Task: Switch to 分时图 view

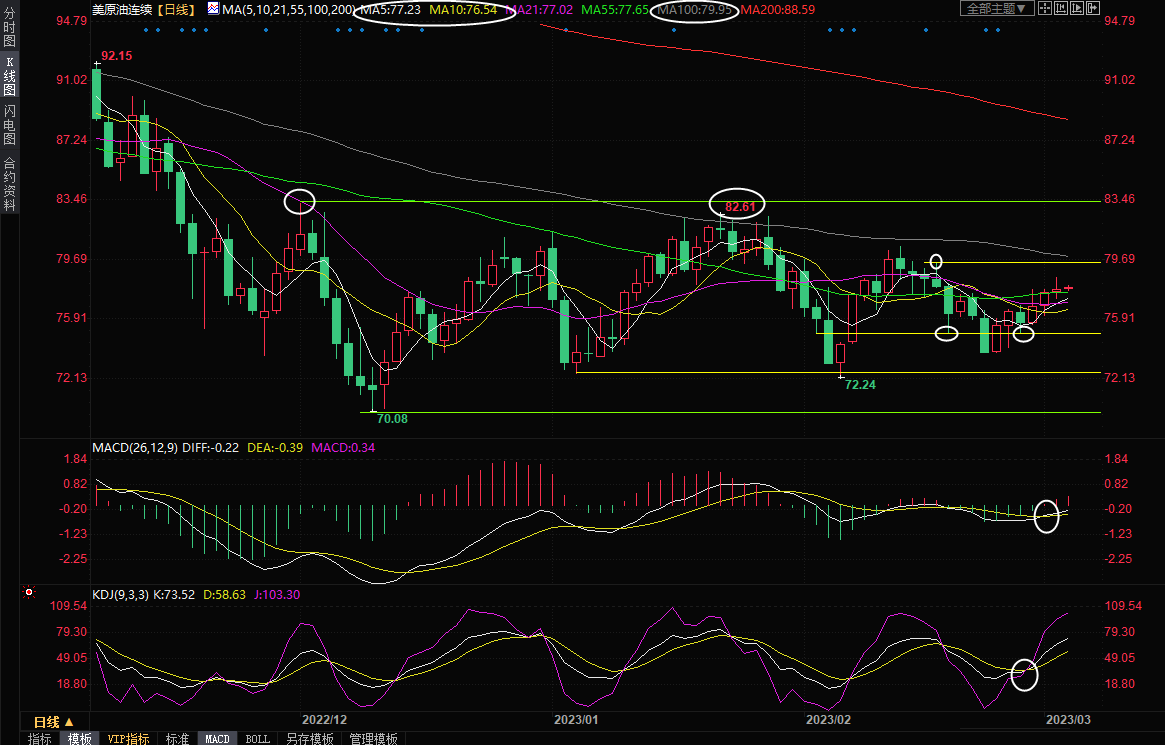Action: click(x=9, y=30)
